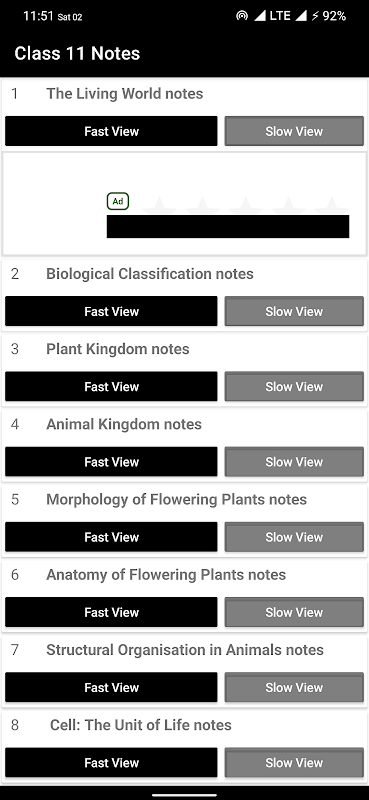Open Fast View for Animal Kingdom notes
Image resolution: width=369 pixels, height=800 pixels.
(111, 462)
